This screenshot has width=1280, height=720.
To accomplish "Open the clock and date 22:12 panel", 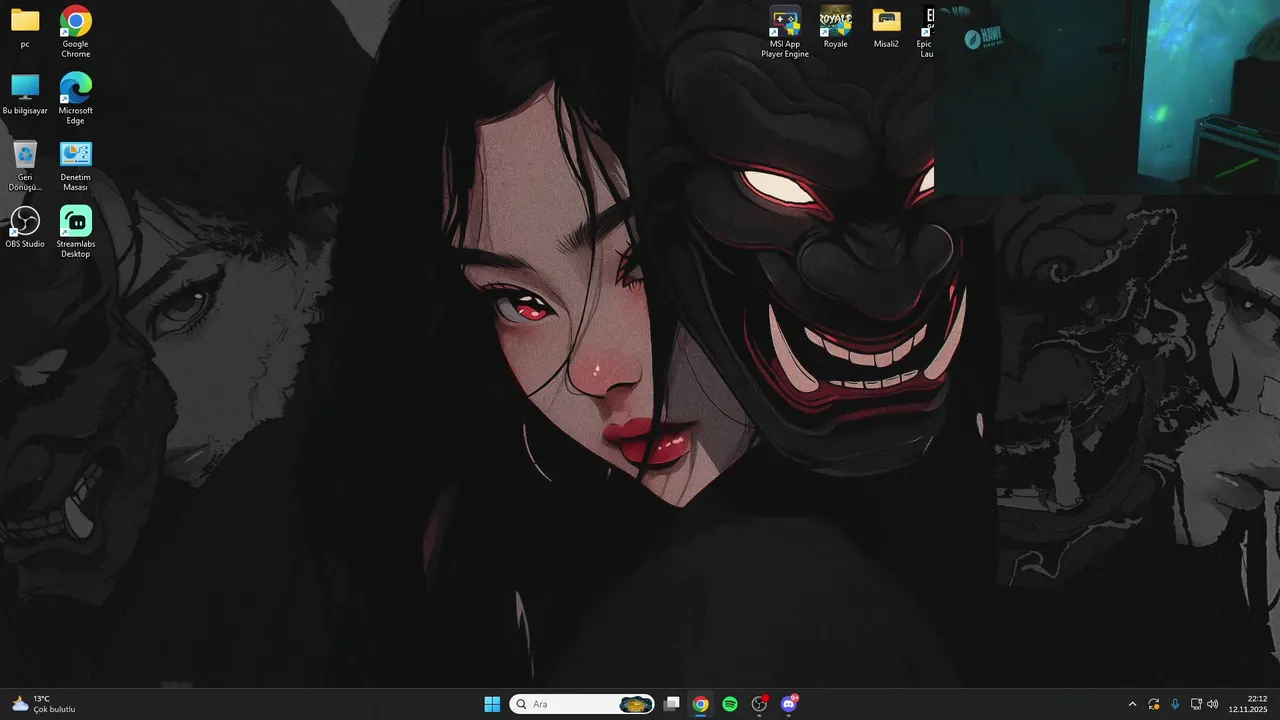I will (x=1248, y=704).
